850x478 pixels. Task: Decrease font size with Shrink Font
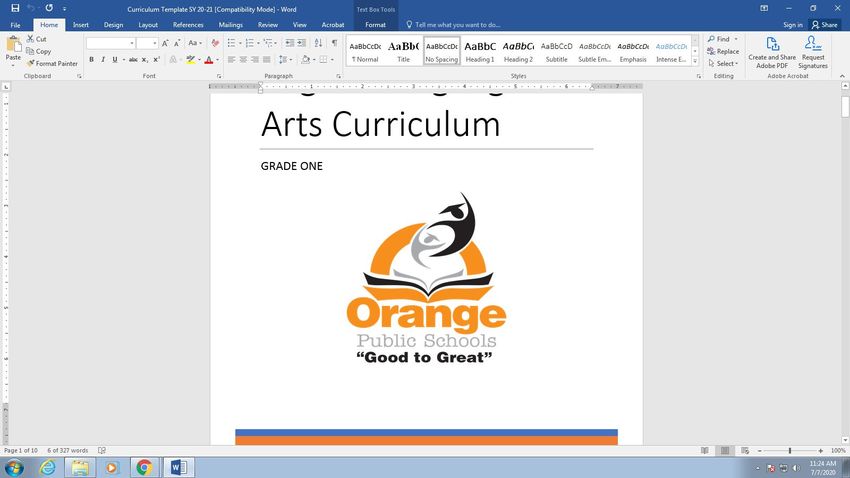pyautogui.click(x=177, y=43)
